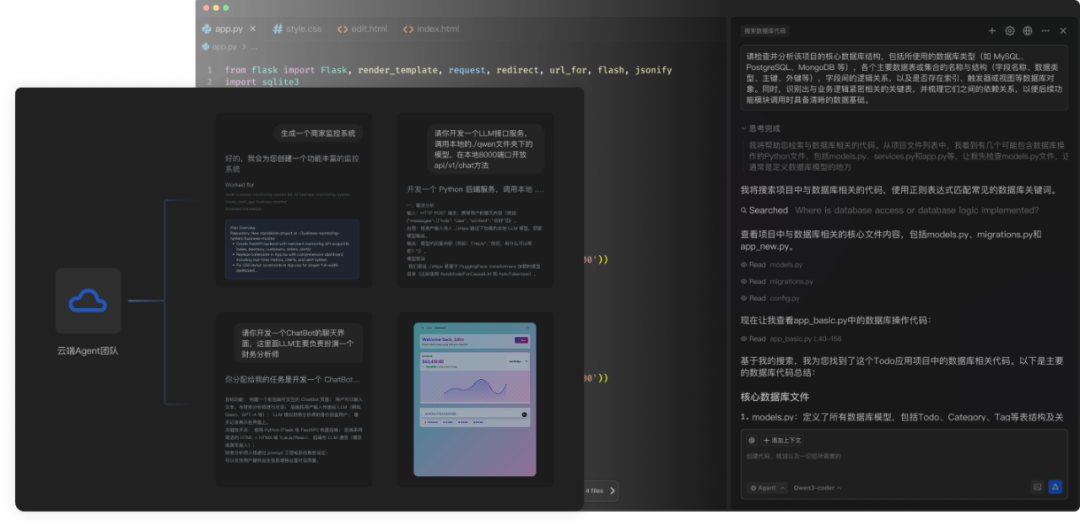Close the app.py tab

(253, 29)
